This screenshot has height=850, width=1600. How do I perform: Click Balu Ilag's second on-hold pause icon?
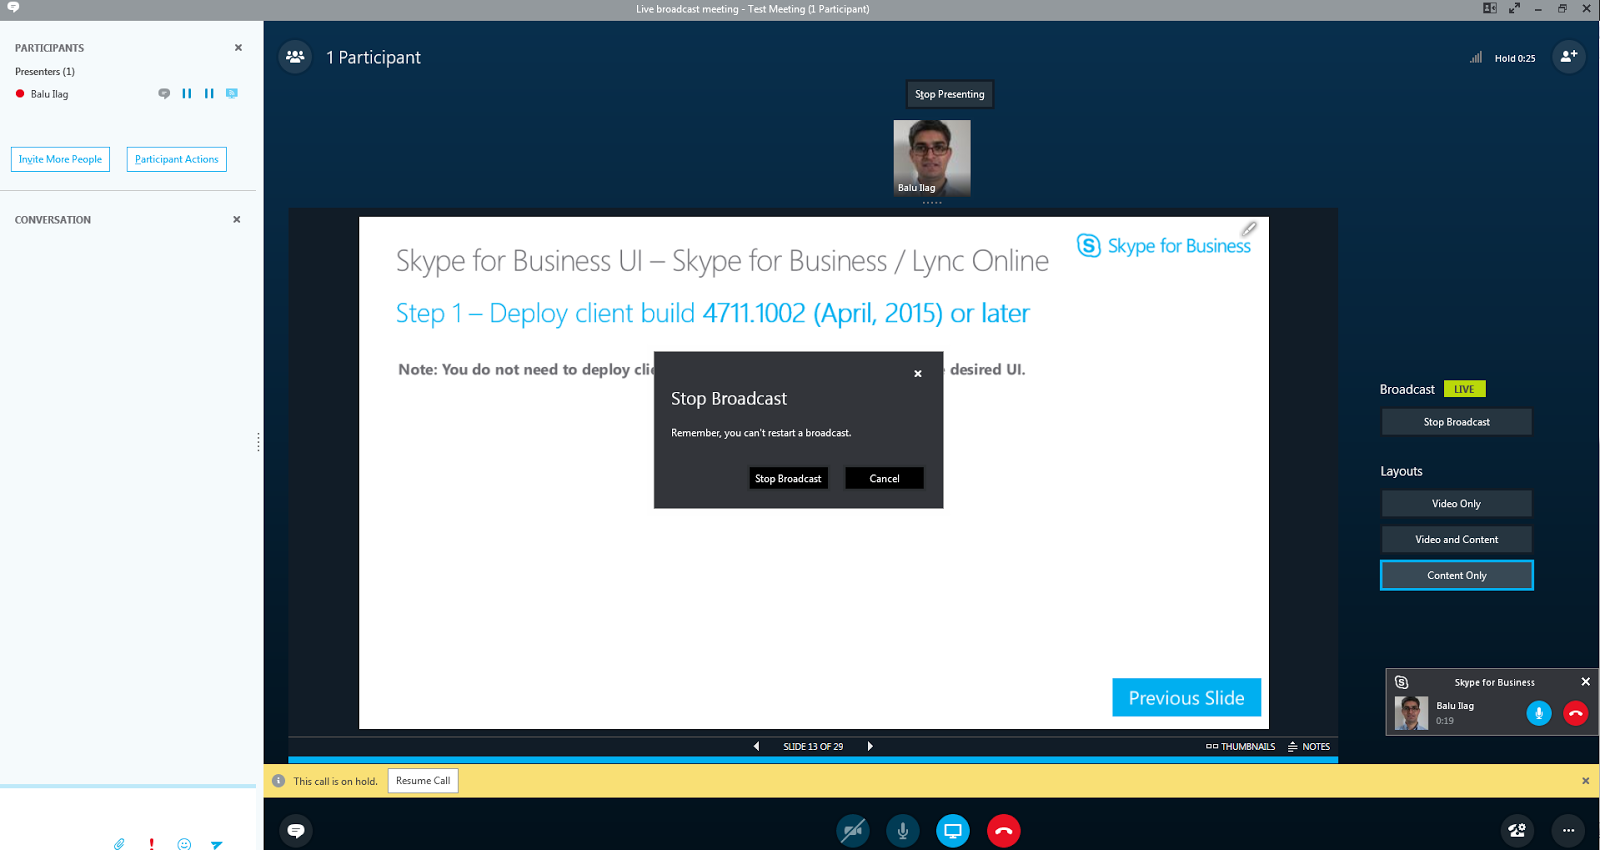coord(209,93)
